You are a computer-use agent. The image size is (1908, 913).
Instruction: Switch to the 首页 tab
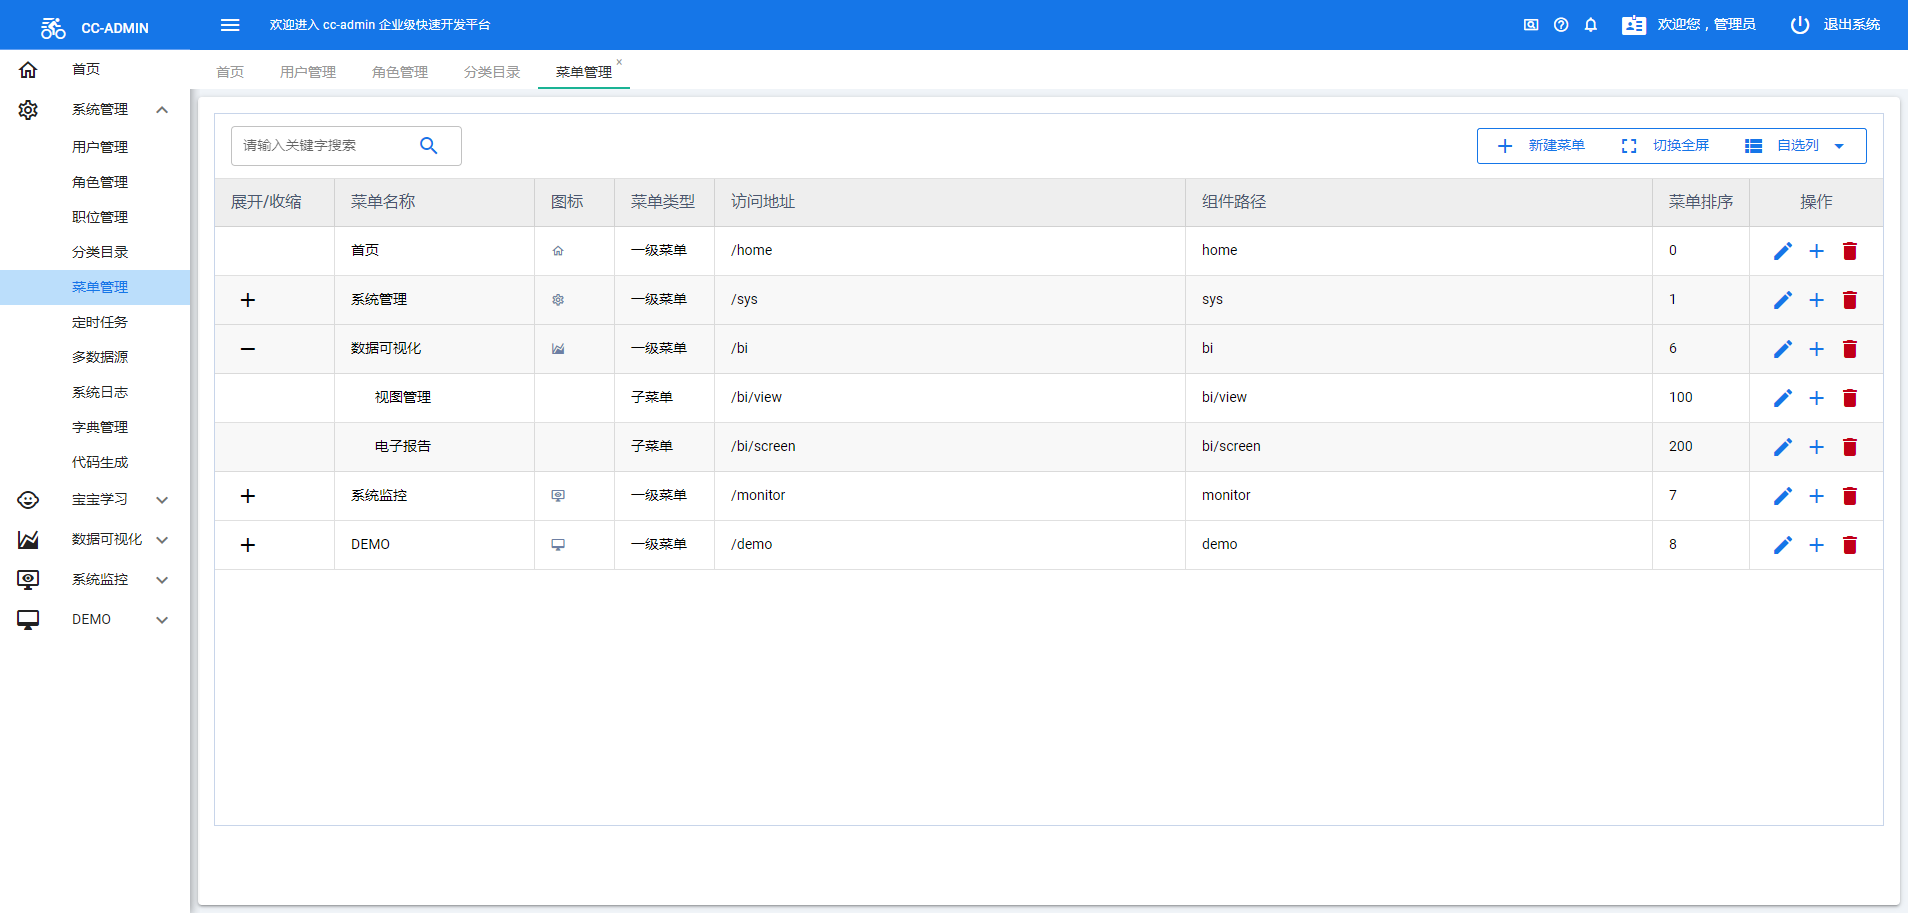pos(230,72)
